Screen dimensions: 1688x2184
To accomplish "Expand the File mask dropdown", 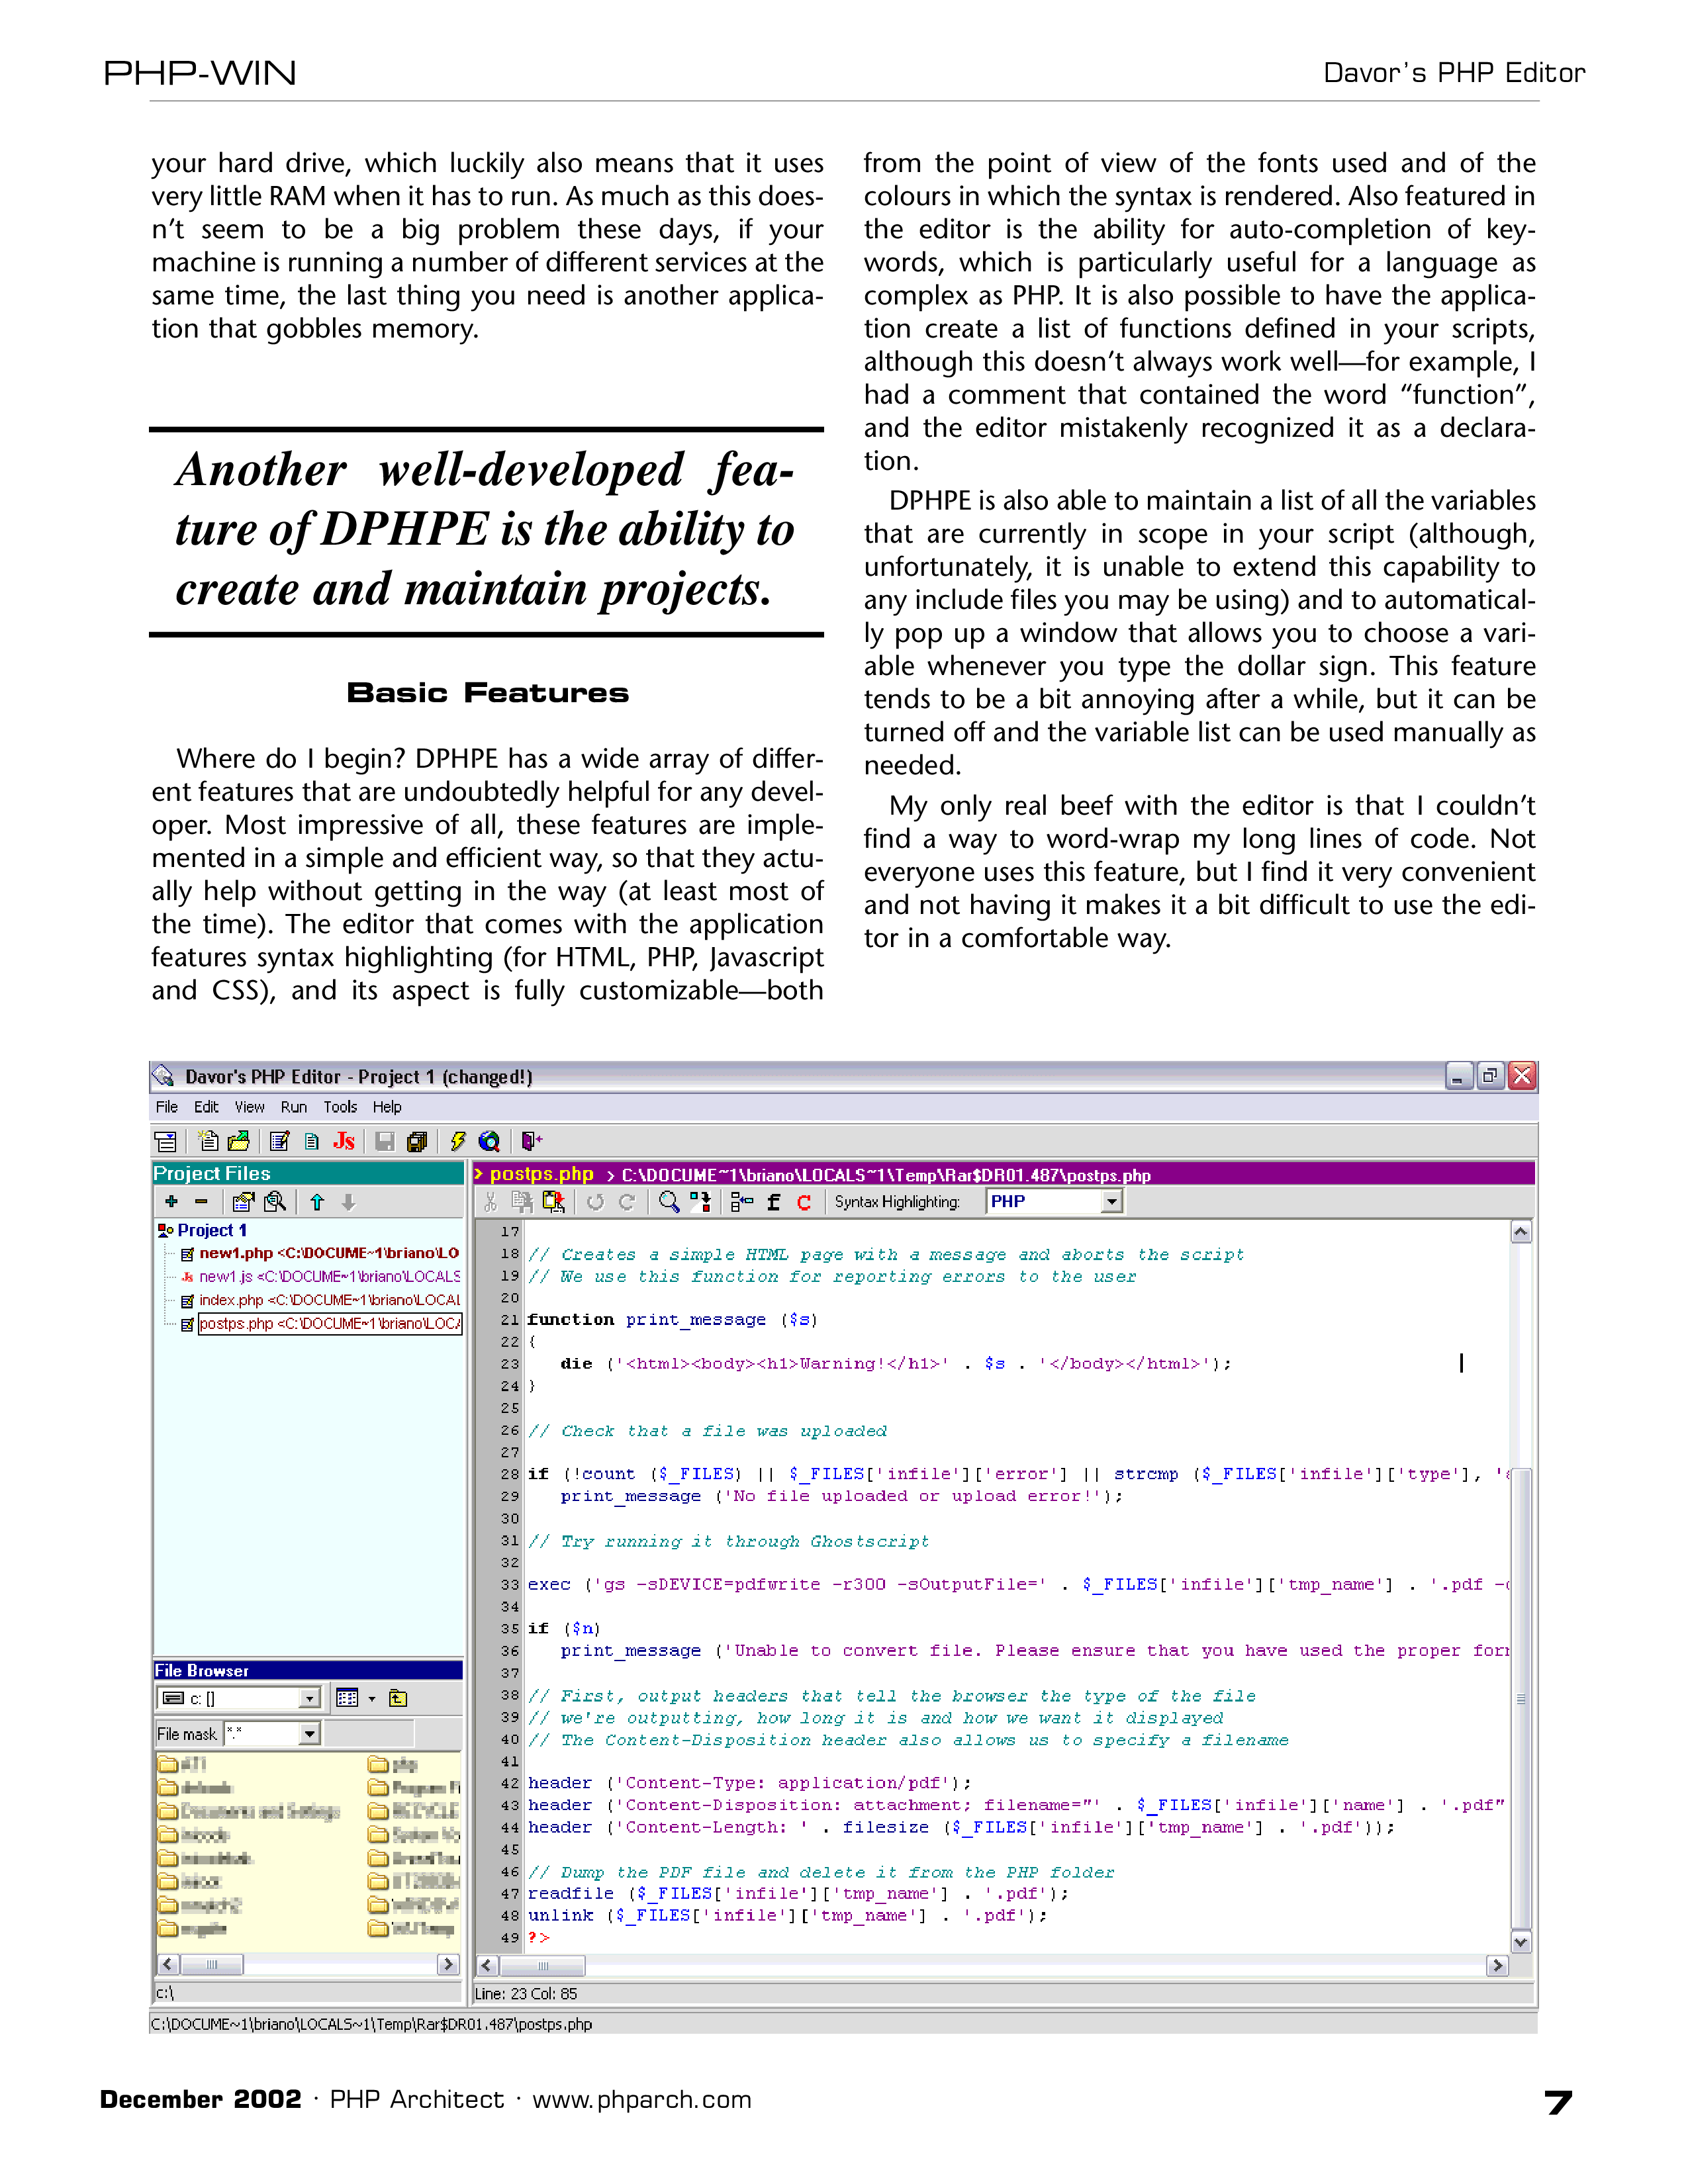I will tap(309, 1734).
